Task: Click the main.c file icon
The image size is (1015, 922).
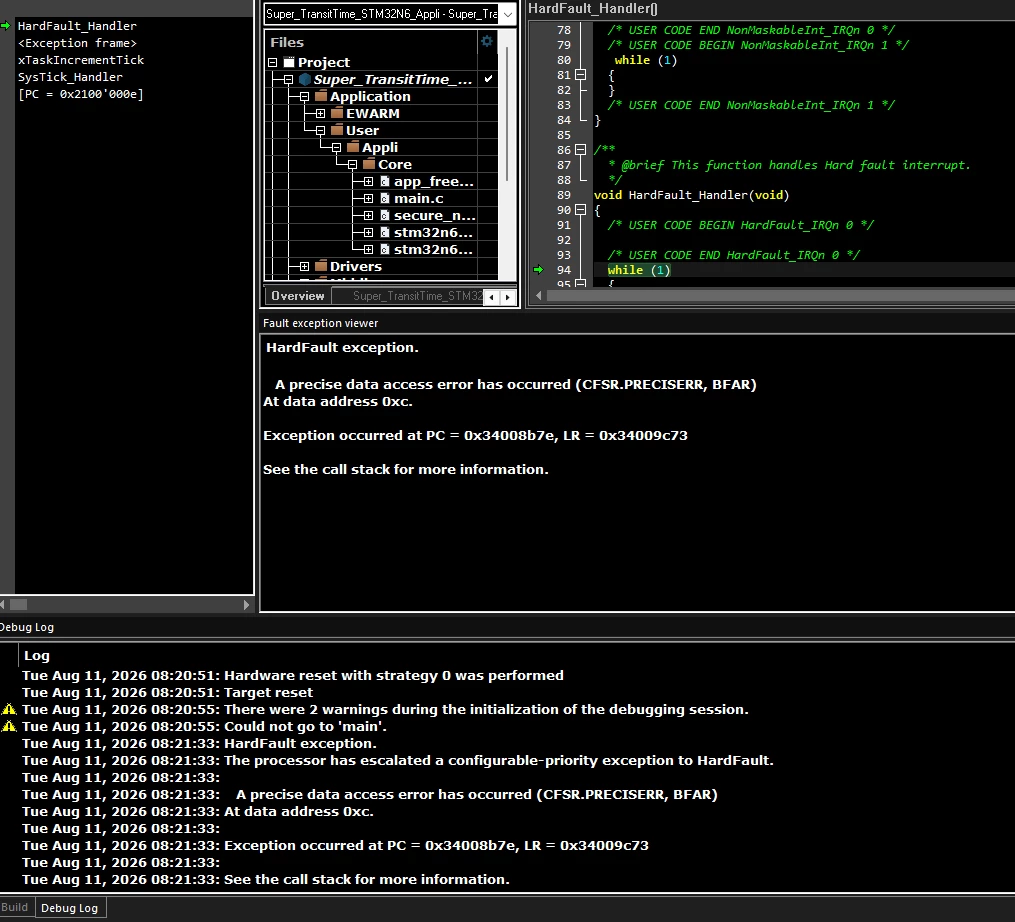Action: click(385, 198)
